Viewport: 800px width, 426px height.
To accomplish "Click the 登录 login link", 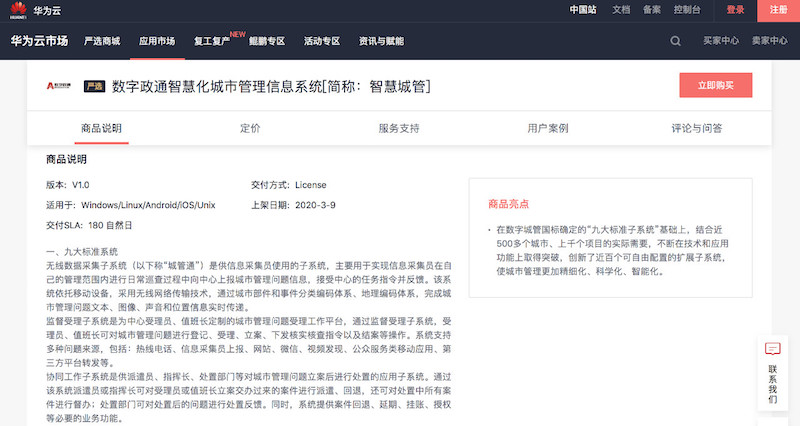I will tap(735, 9).
